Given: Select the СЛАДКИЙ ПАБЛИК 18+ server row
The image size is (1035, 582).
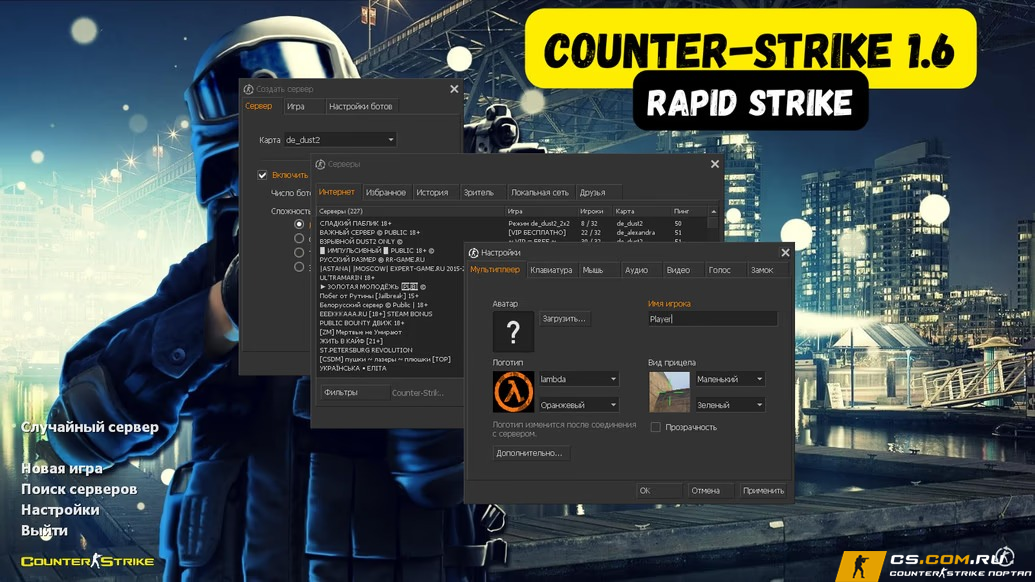Looking at the screenshot, I should (512, 224).
